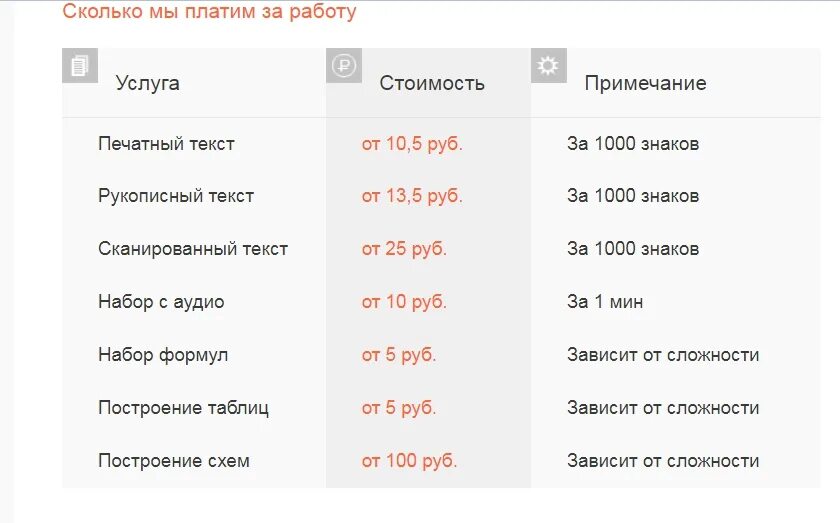
Task: Click the Набор с аудио service
Action: pyautogui.click(x=161, y=302)
